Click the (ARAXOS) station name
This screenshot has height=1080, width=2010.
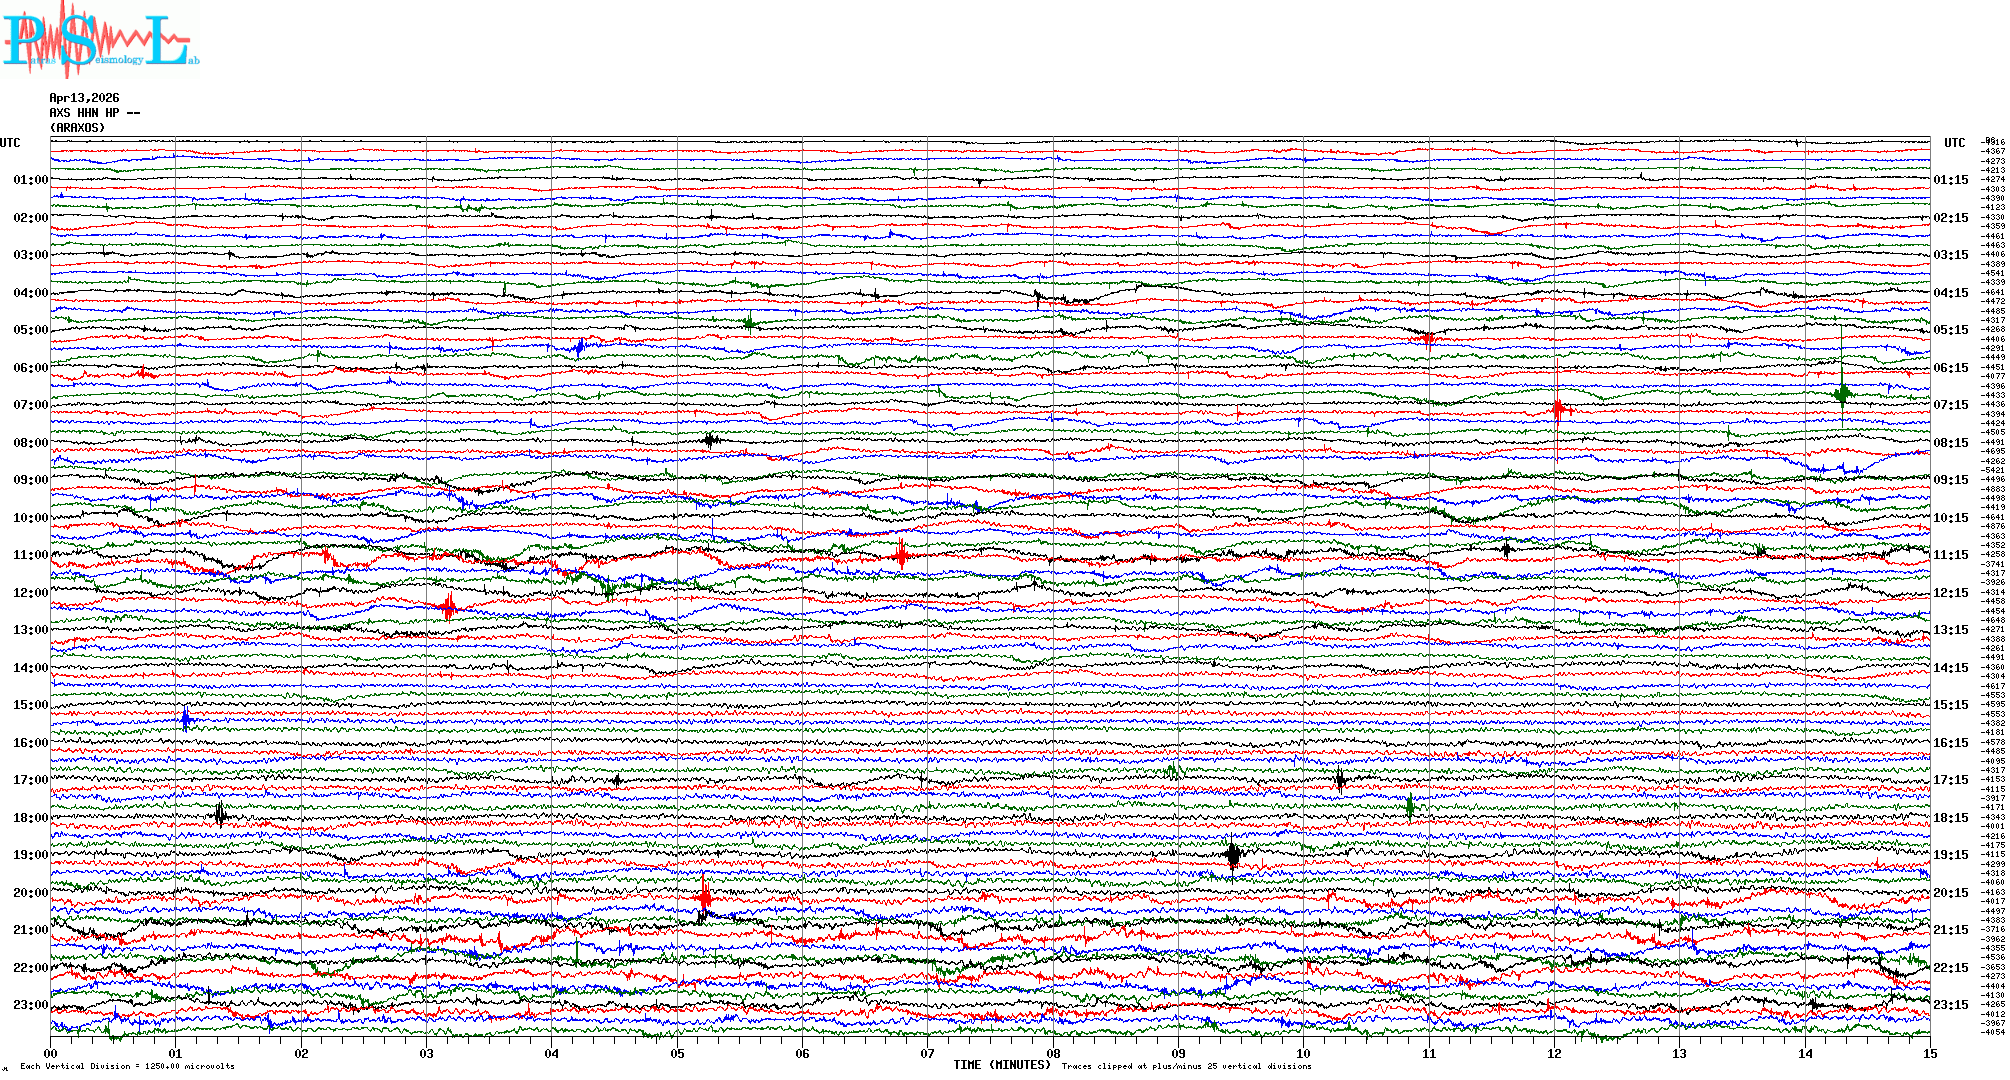coord(77,128)
